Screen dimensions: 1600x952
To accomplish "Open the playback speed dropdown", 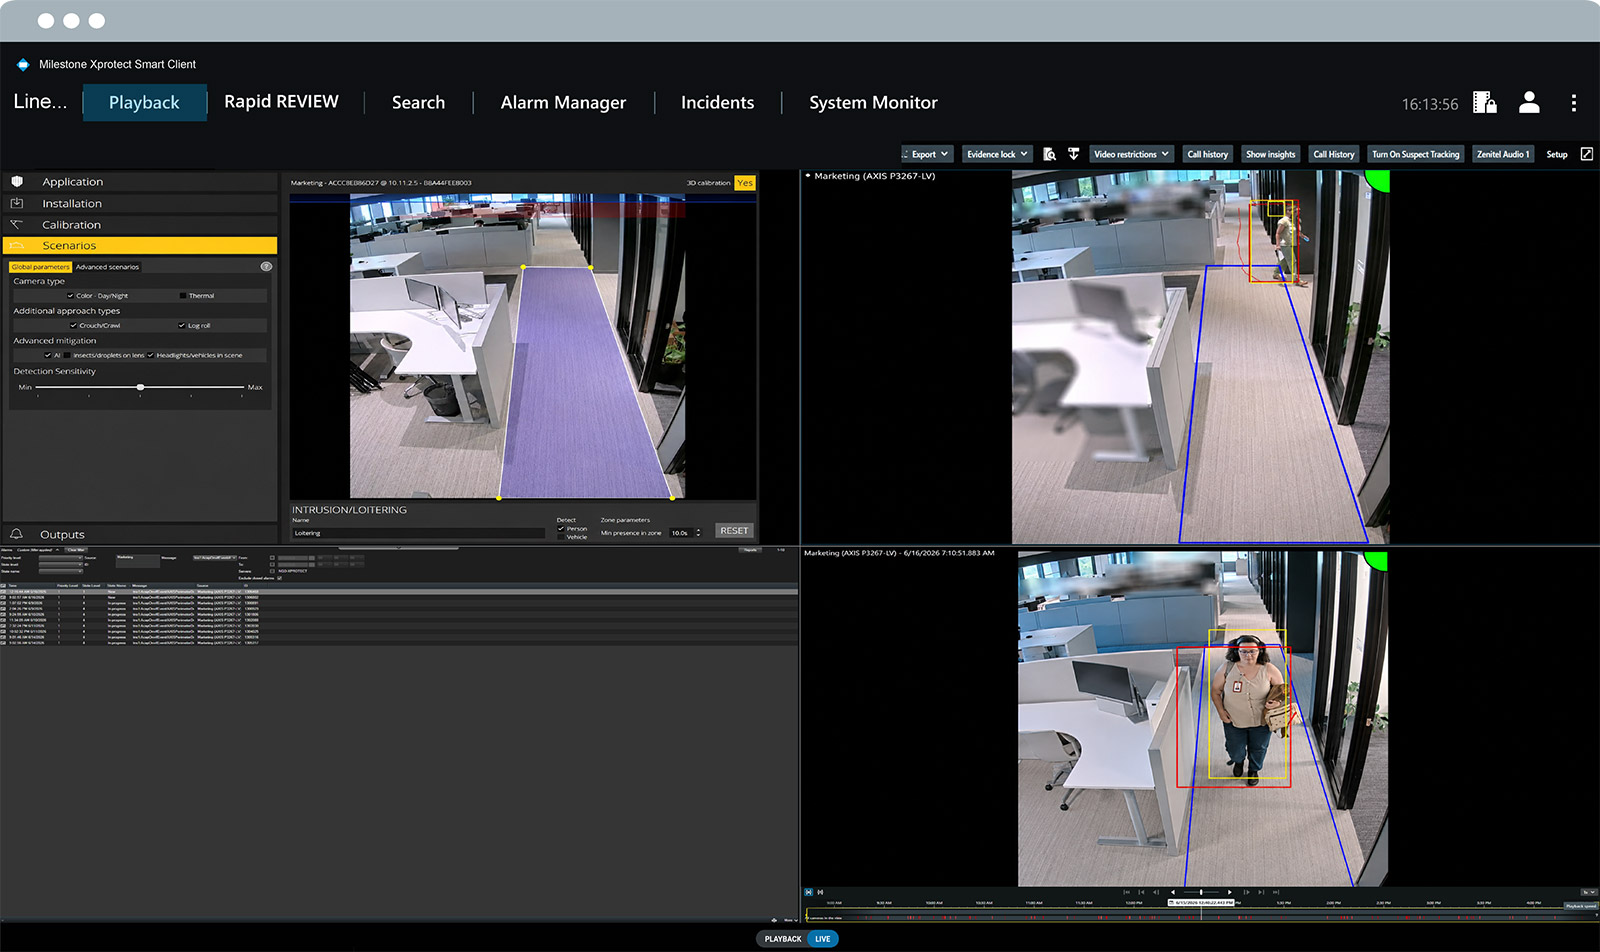I will tap(1587, 892).
